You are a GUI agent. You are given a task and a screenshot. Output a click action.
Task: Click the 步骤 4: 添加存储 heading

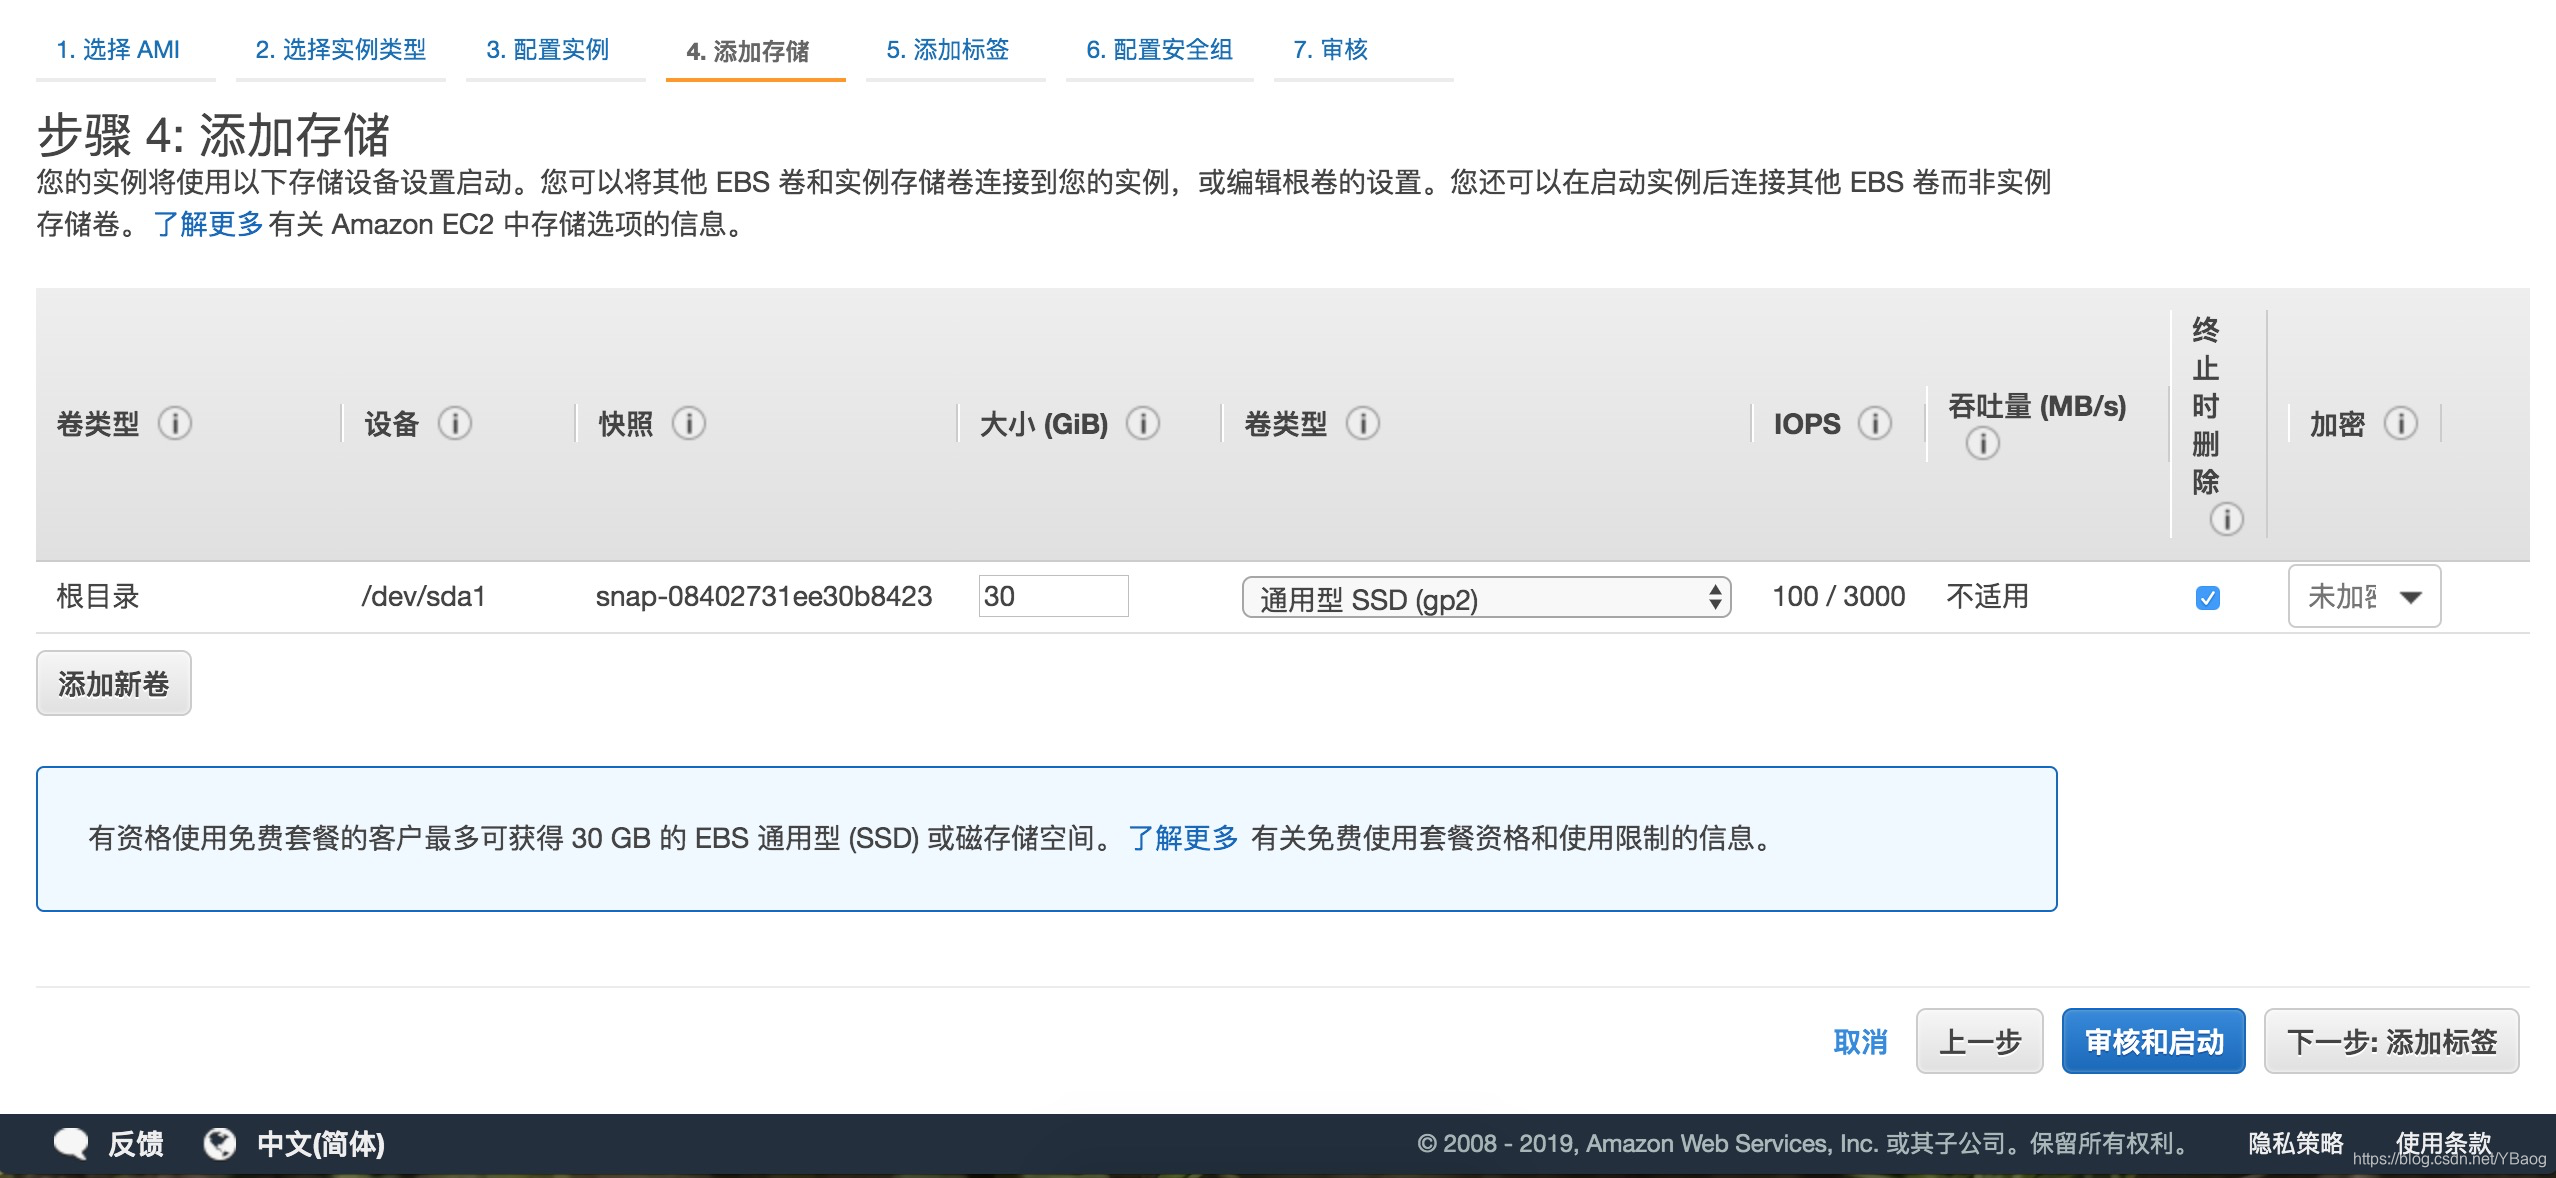pyautogui.click(x=213, y=135)
